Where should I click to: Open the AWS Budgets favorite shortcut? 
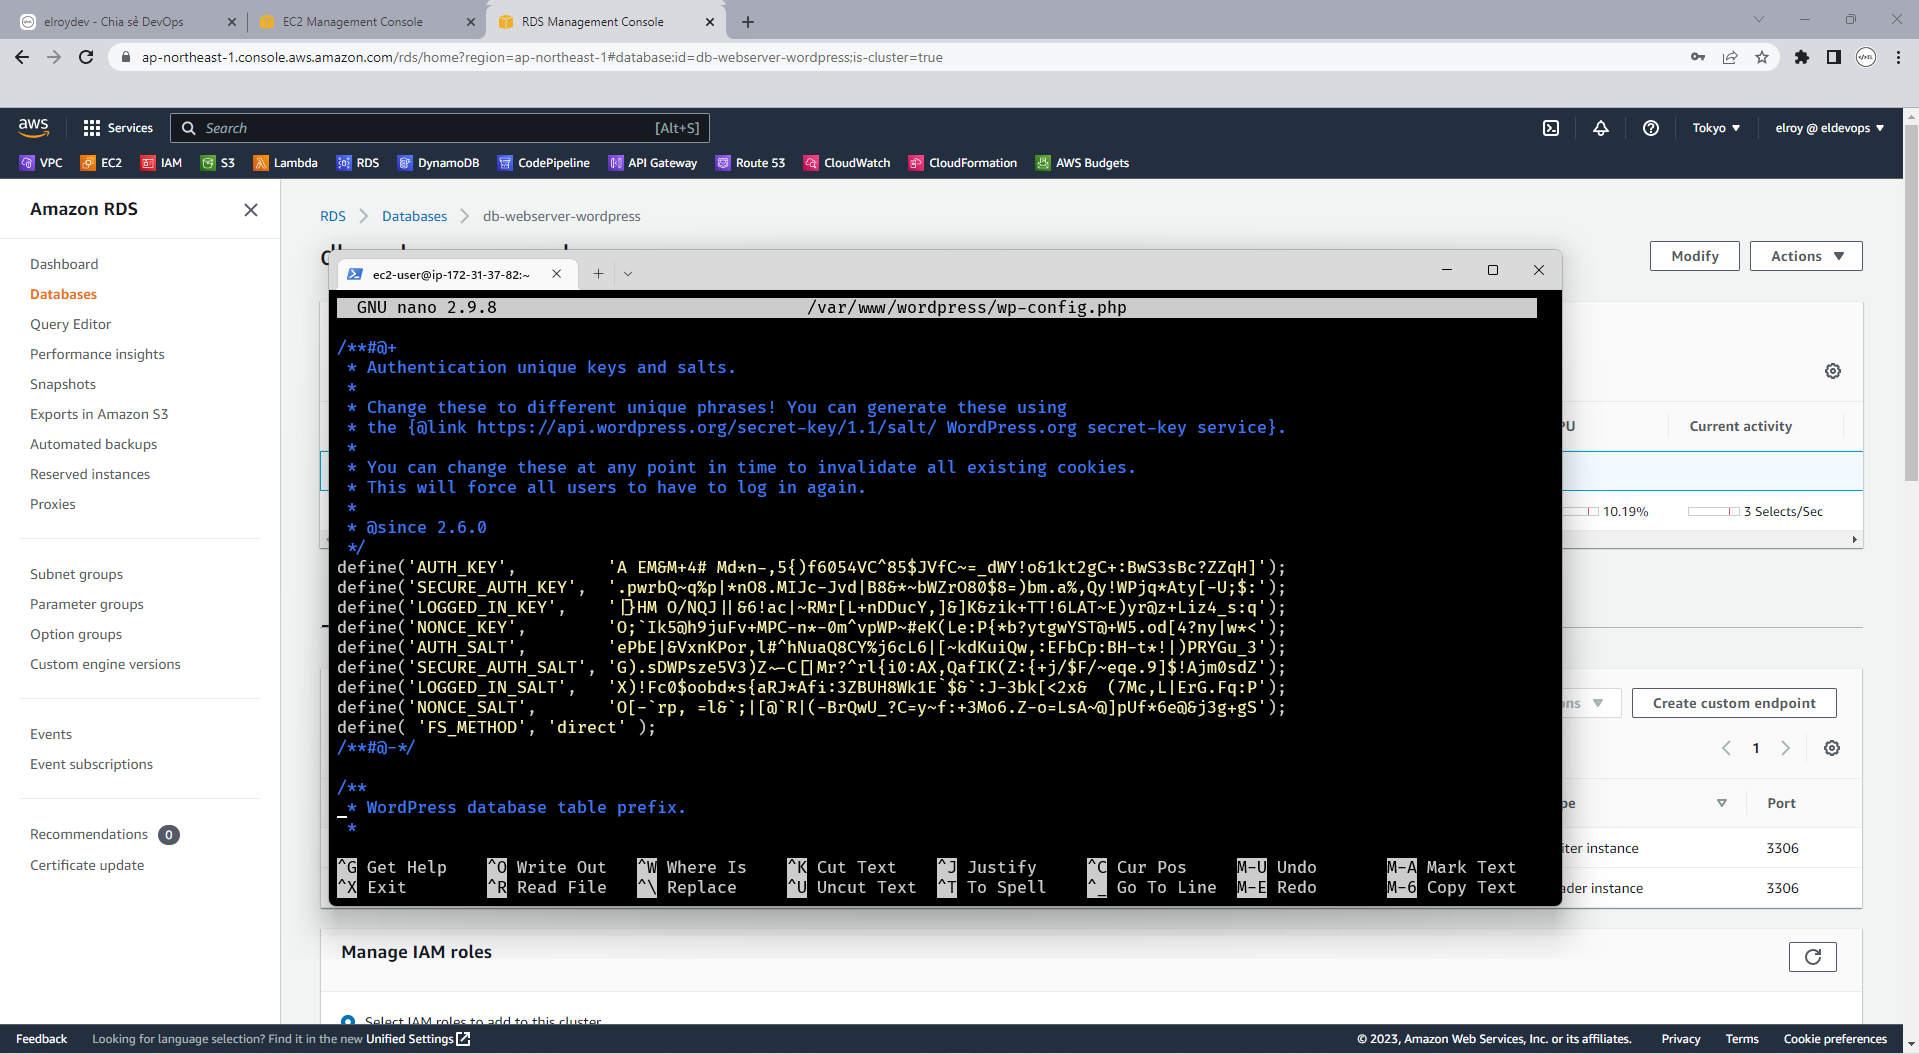pyautogui.click(x=1083, y=163)
